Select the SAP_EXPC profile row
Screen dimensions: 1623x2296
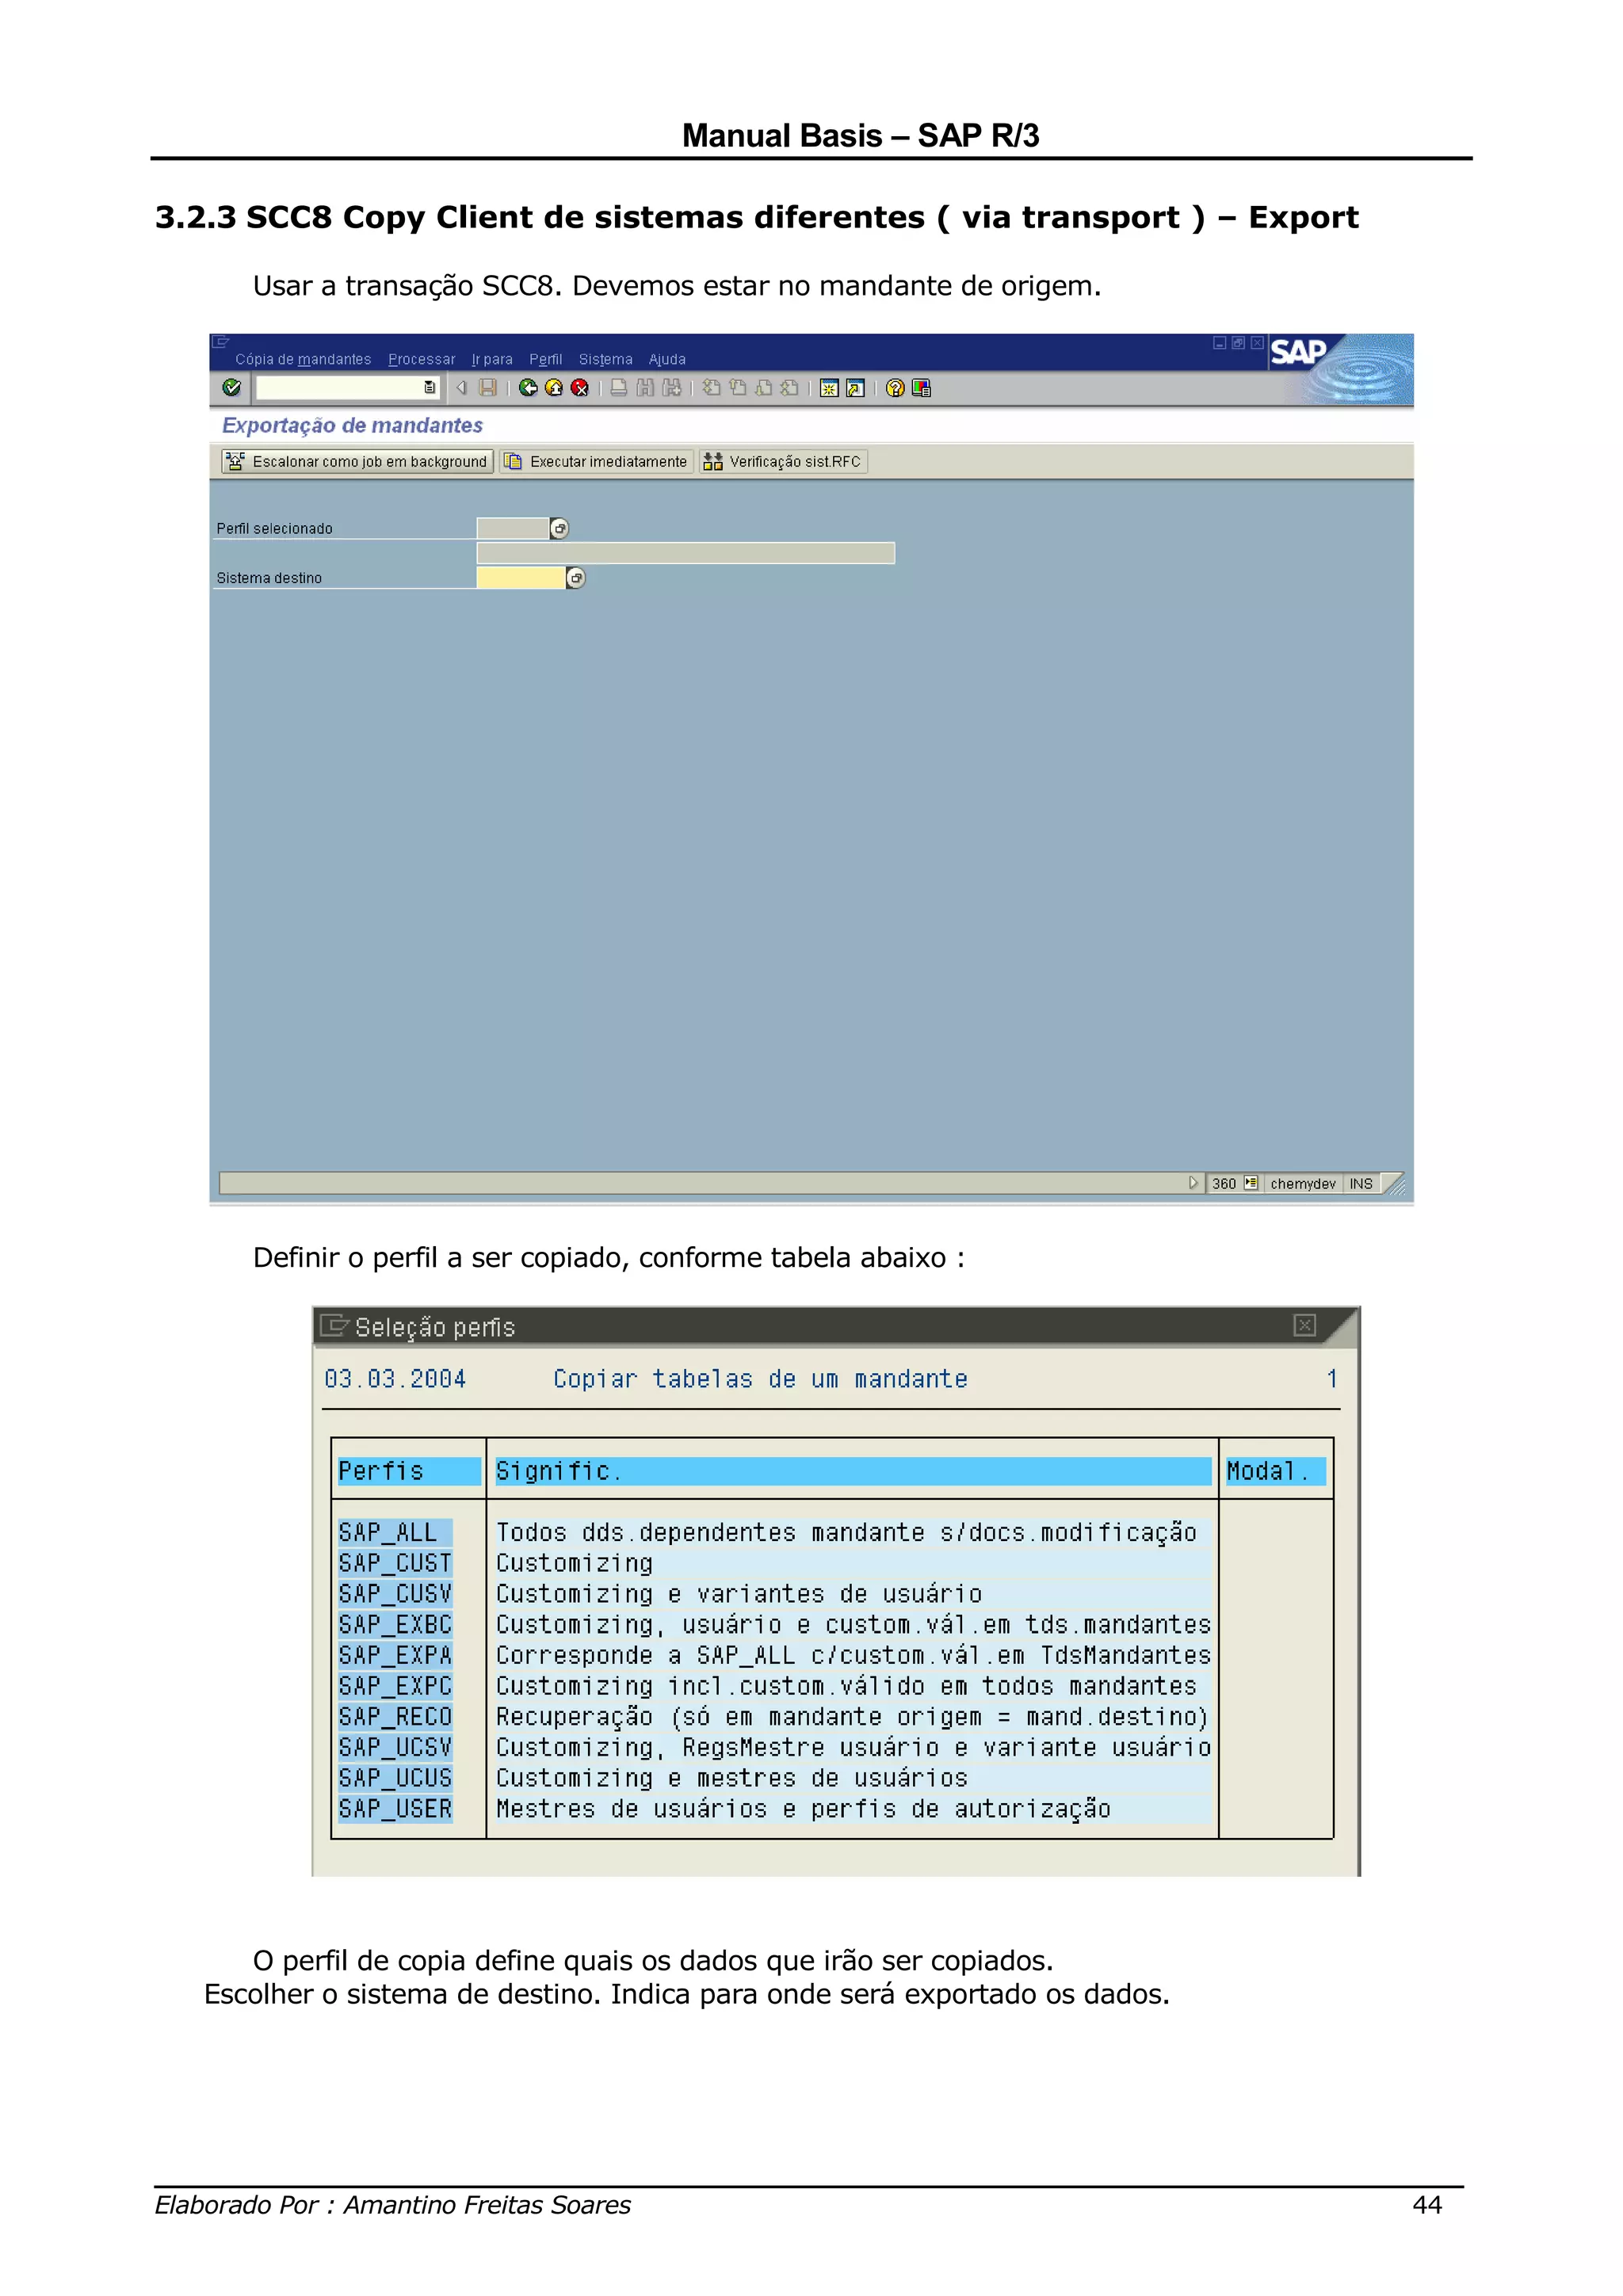tap(395, 1686)
